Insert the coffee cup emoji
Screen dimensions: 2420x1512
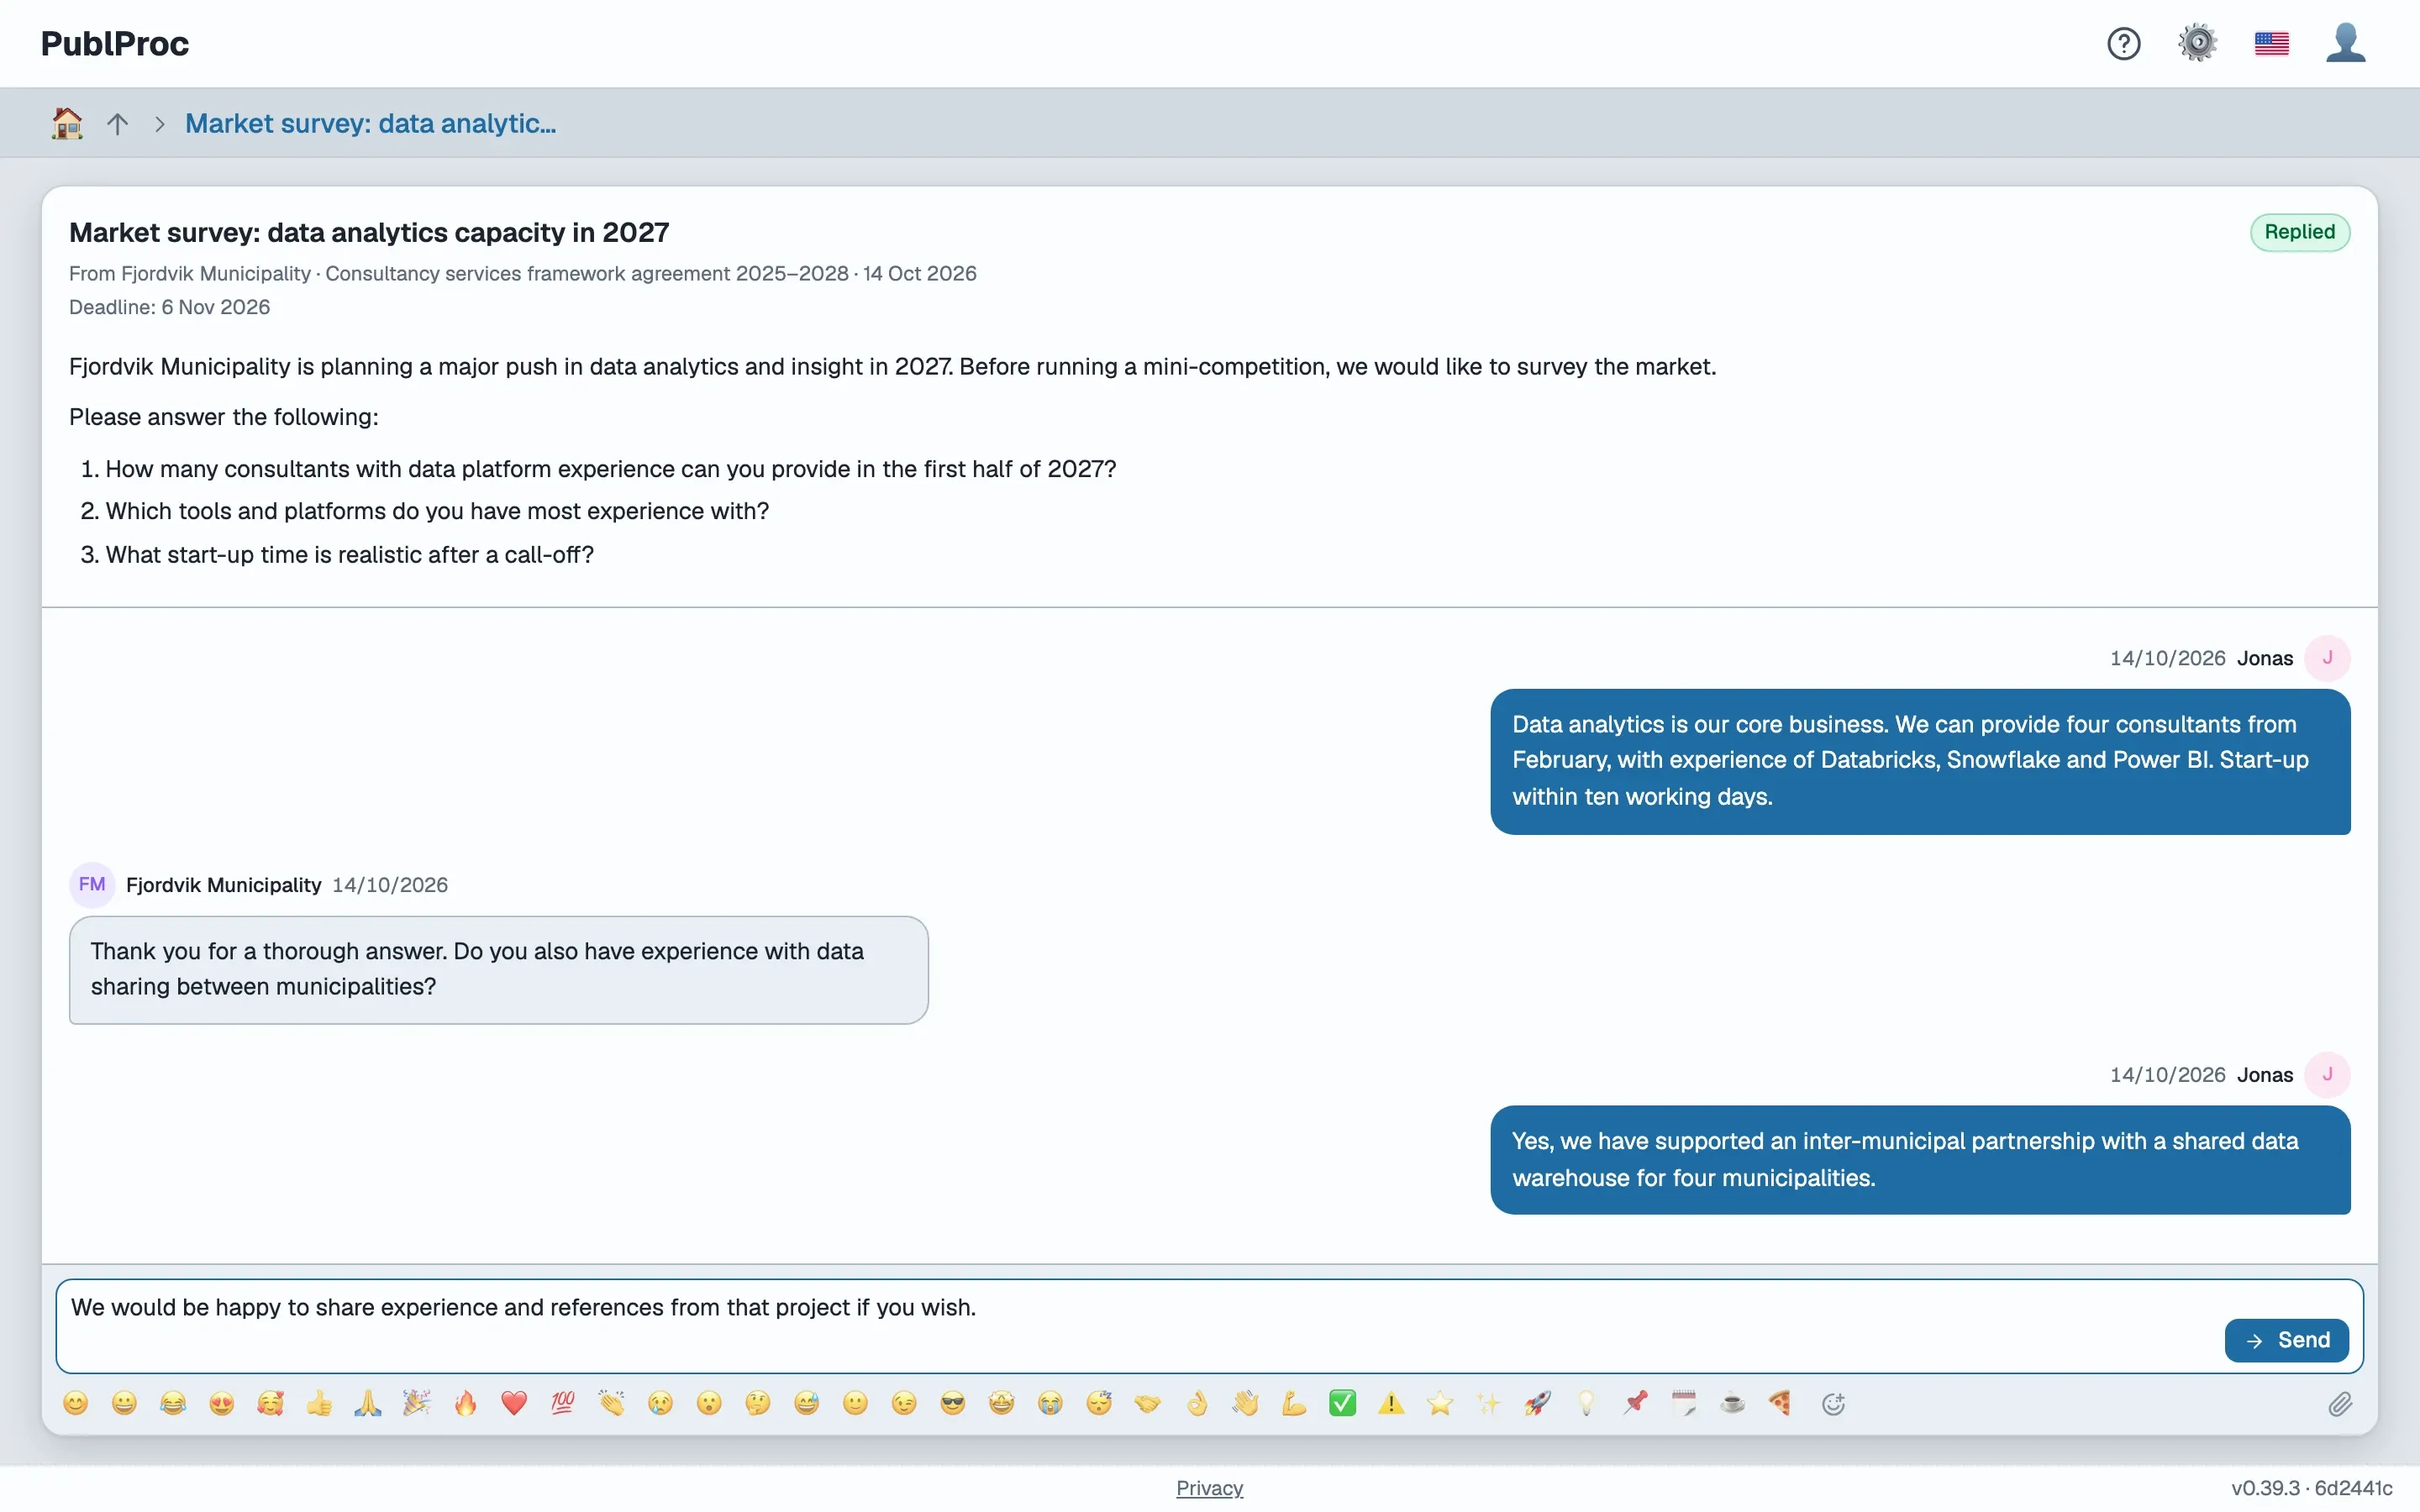1733,1404
